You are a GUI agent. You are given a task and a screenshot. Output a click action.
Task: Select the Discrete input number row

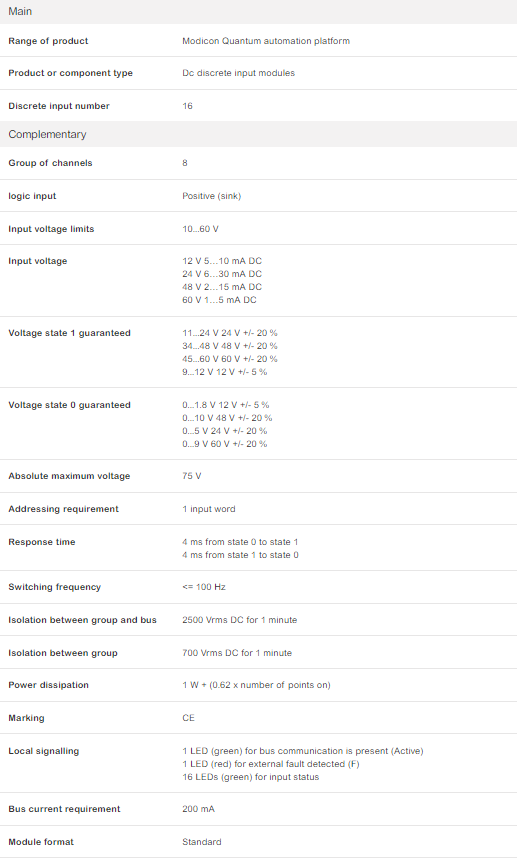258,106
